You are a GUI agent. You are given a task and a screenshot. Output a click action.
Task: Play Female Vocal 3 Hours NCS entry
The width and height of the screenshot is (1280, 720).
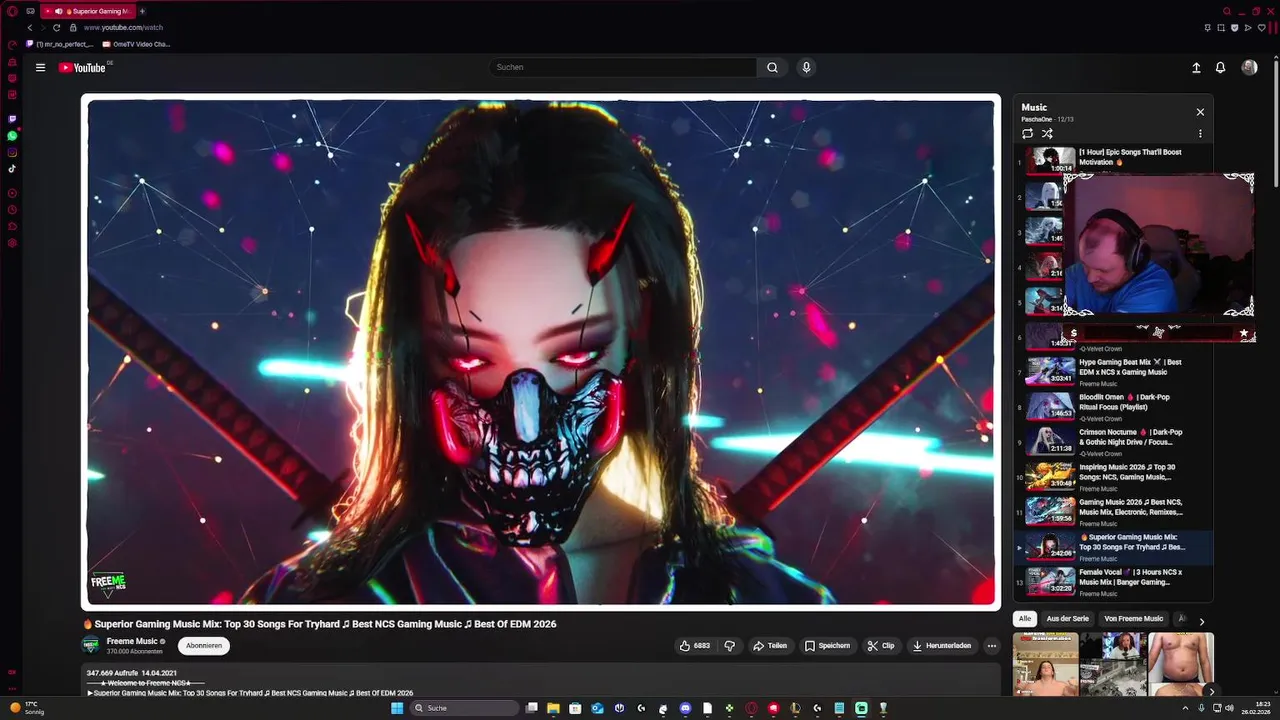click(x=1114, y=582)
